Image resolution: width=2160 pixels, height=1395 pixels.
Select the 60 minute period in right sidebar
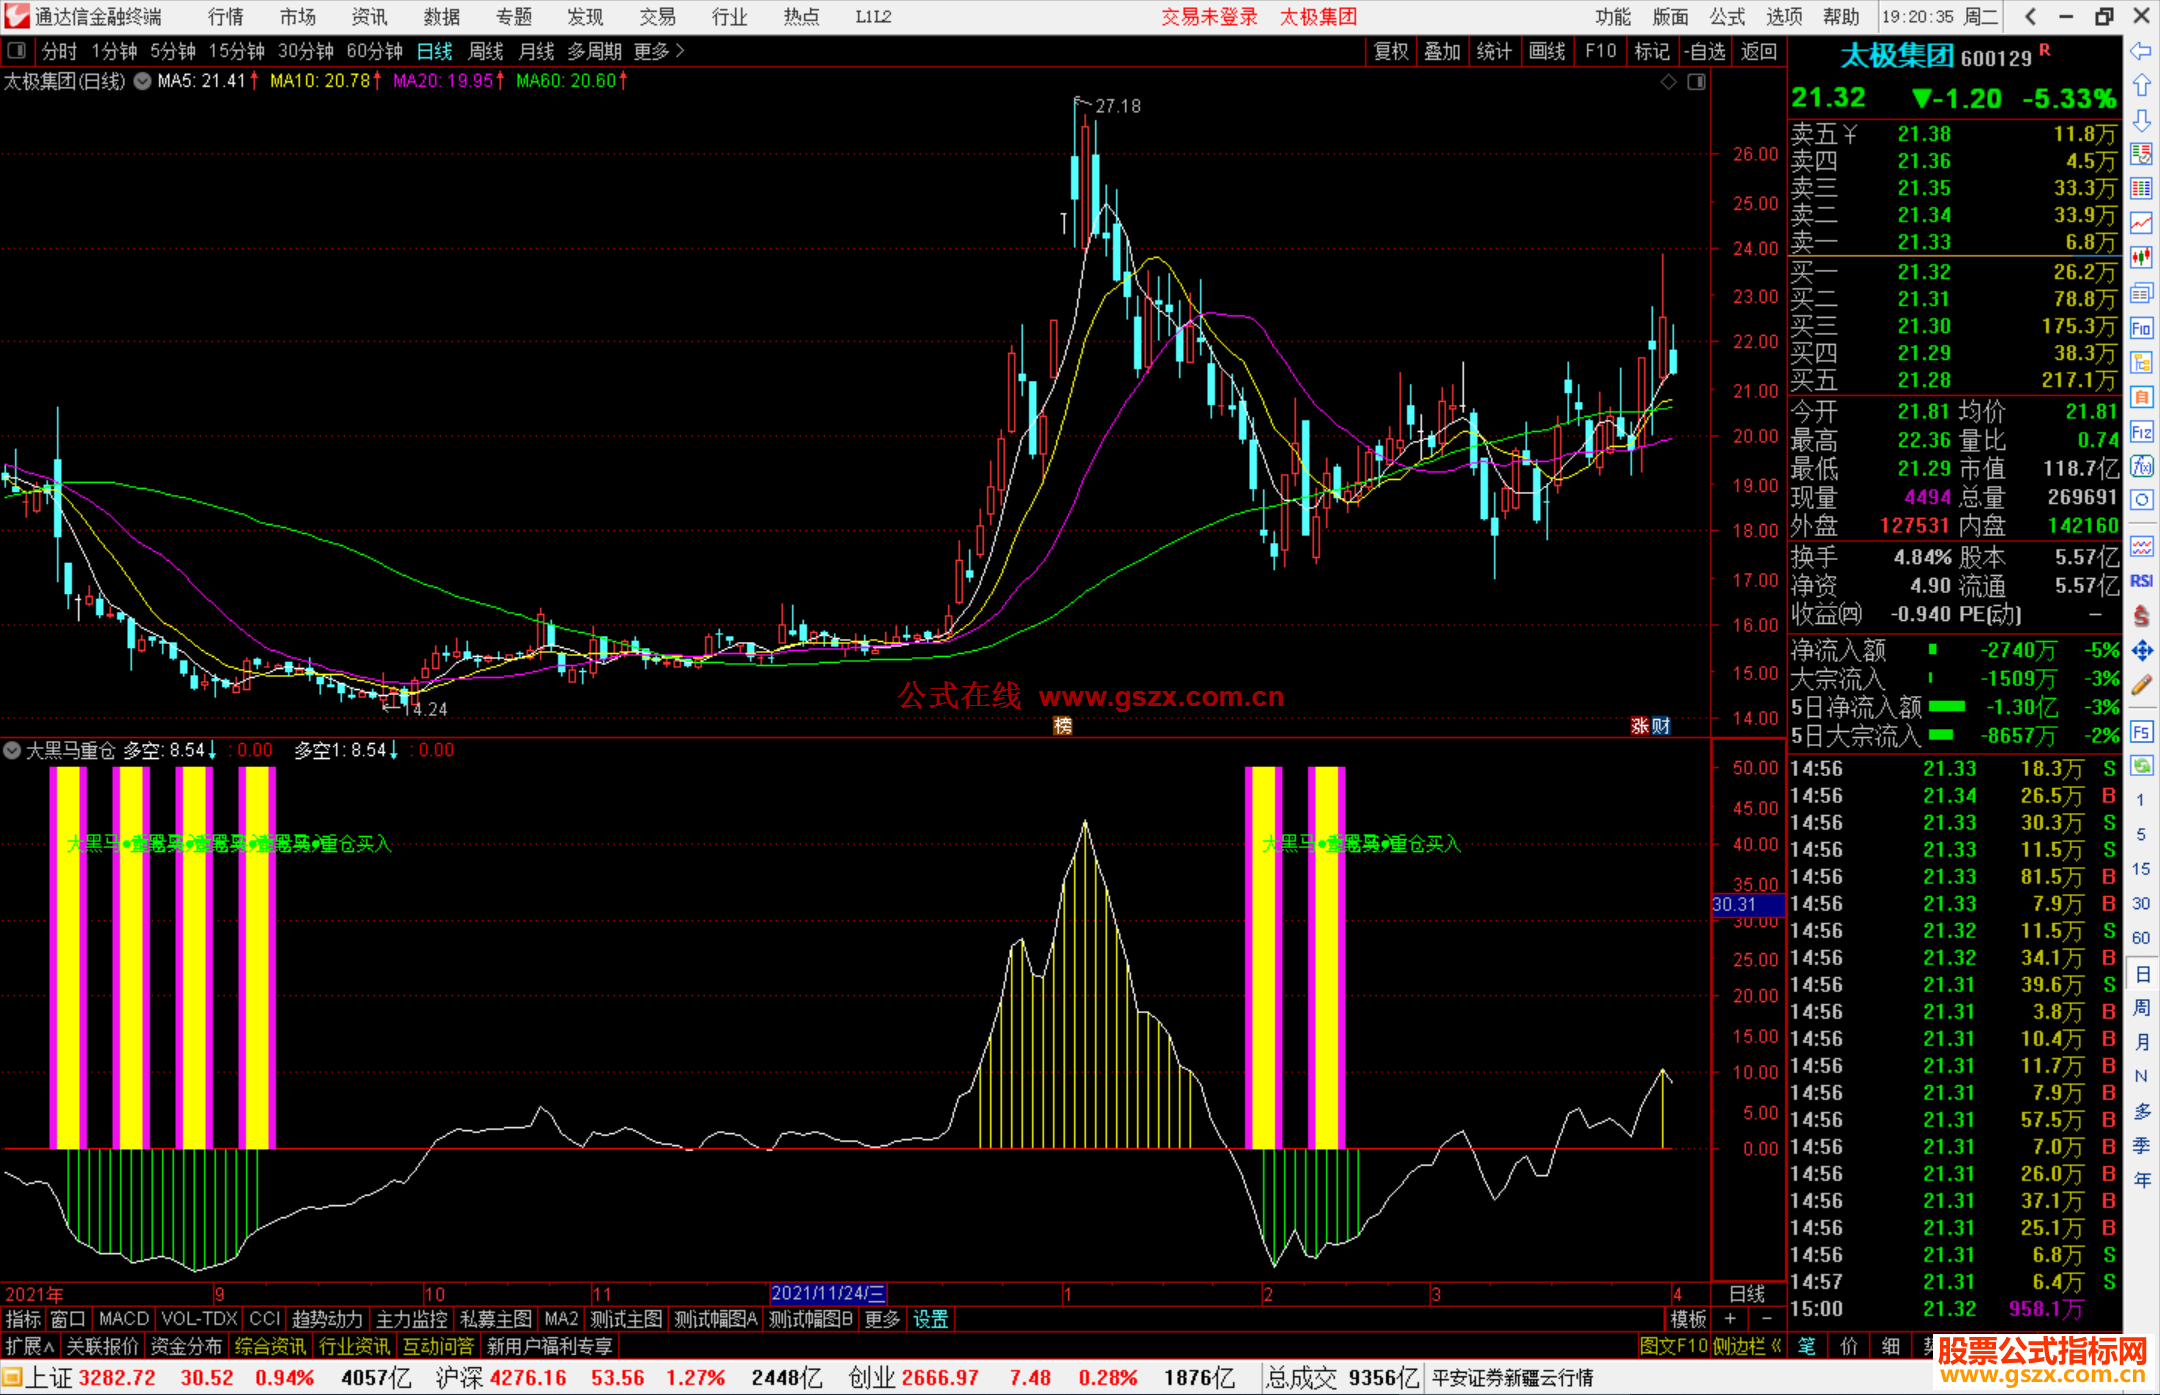coord(2141,938)
